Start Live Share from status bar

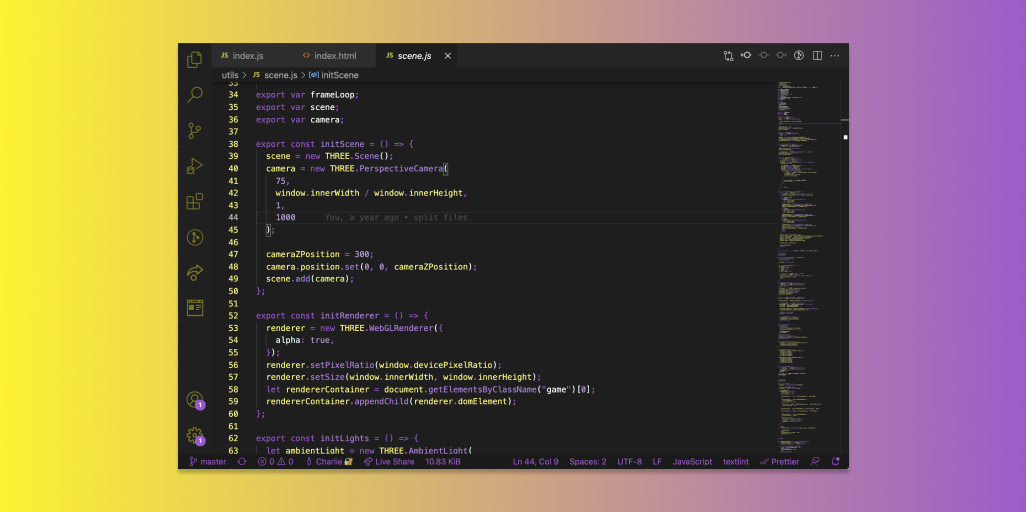point(389,462)
